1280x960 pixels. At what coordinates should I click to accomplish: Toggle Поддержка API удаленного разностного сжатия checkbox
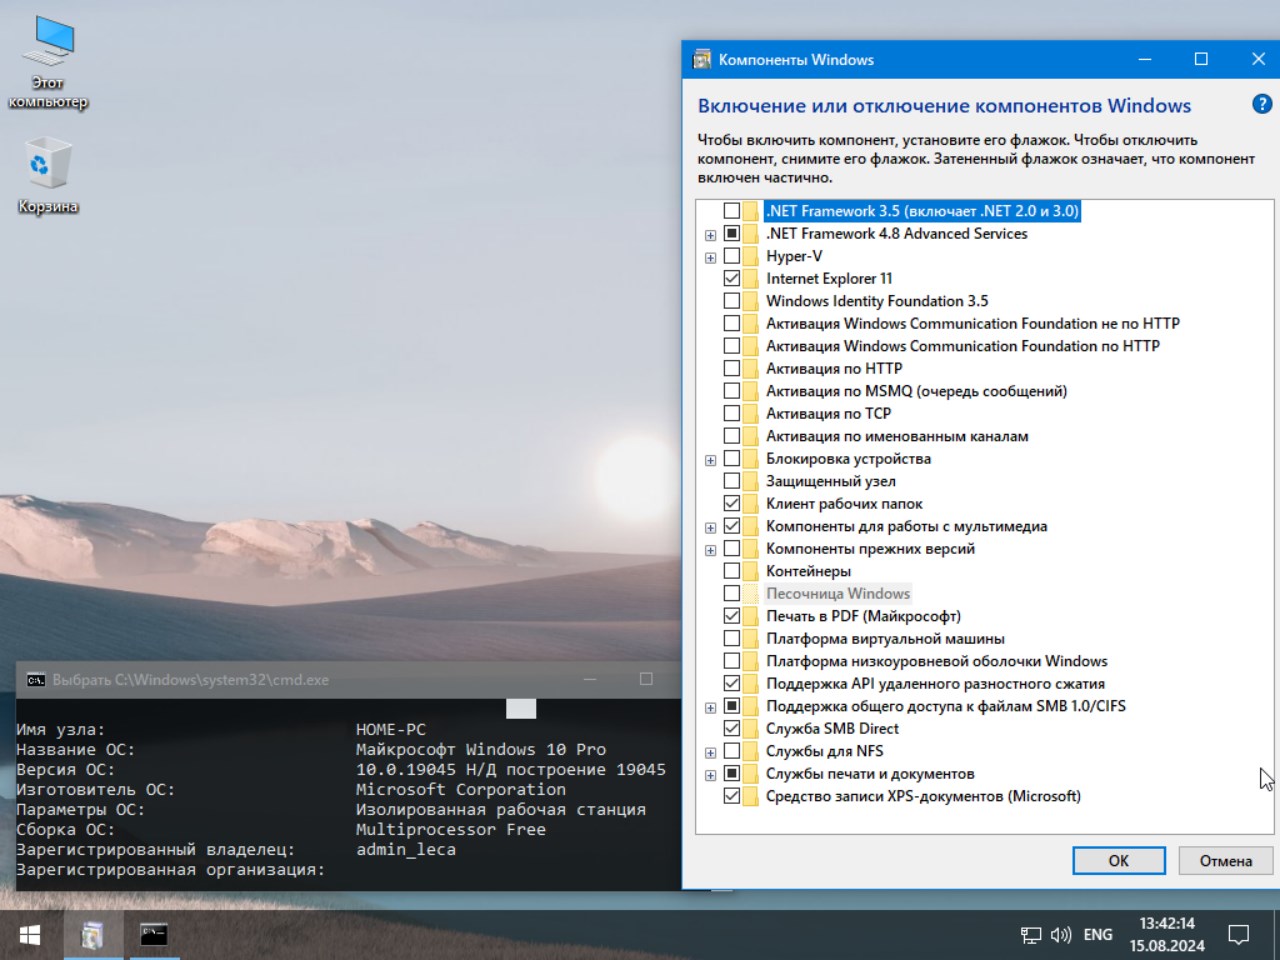(x=732, y=684)
